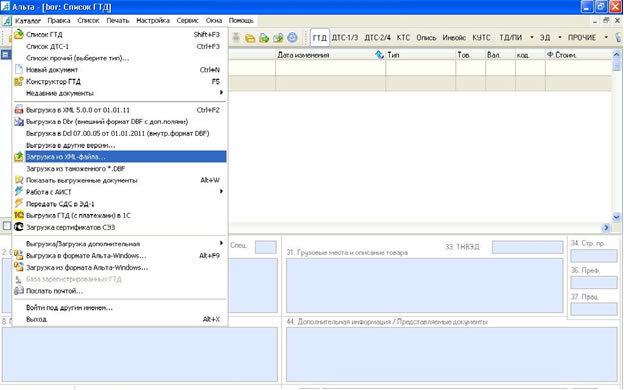
Task: Expand the Недавние документы submenu arrow
Action: click(x=221, y=92)
